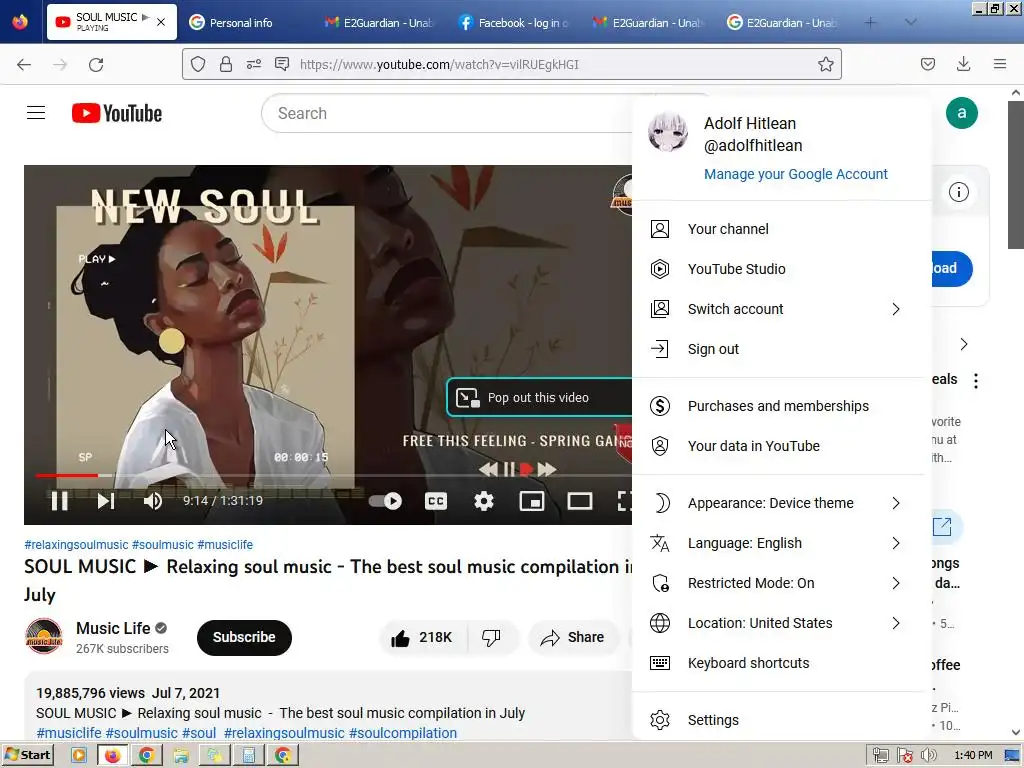Click the external link icon in the sidebar

pos(942,526)
